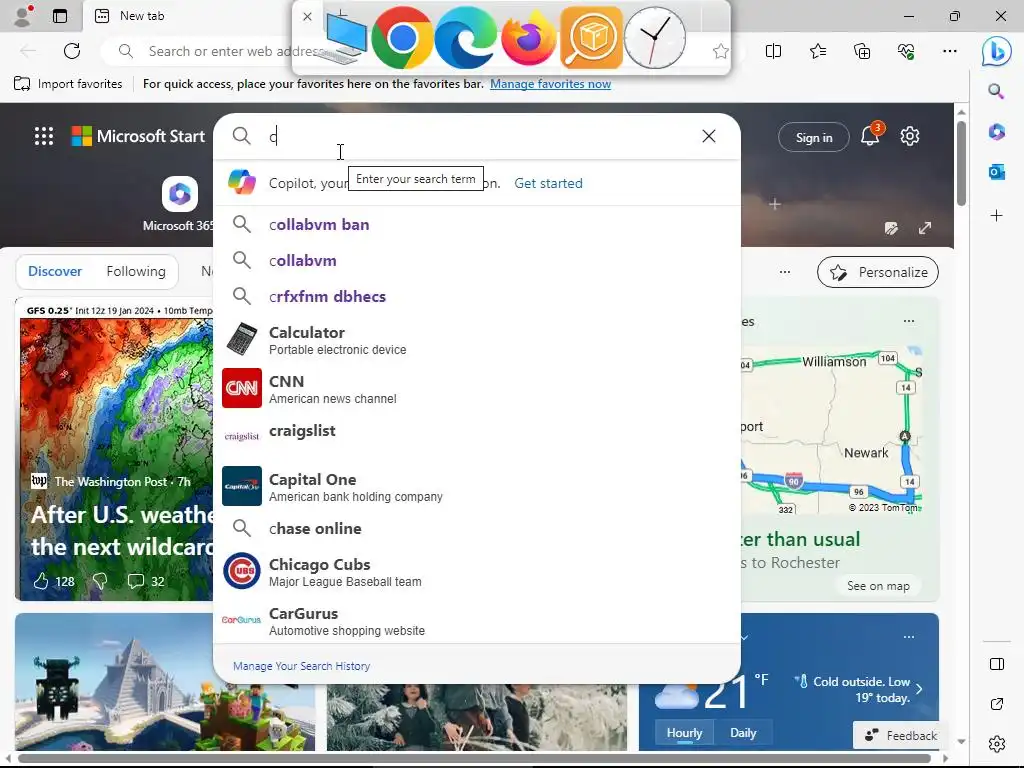
Task: Open the Chrome icon in the overlay dock
Action: tap(402, 37)
